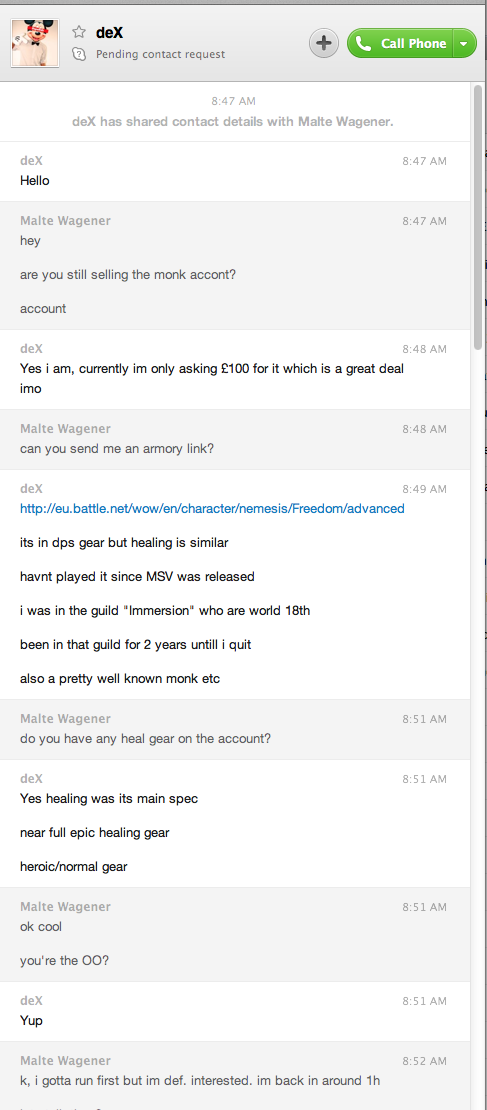Click the chat scrollbar thumb

click(x=479, y=217)
